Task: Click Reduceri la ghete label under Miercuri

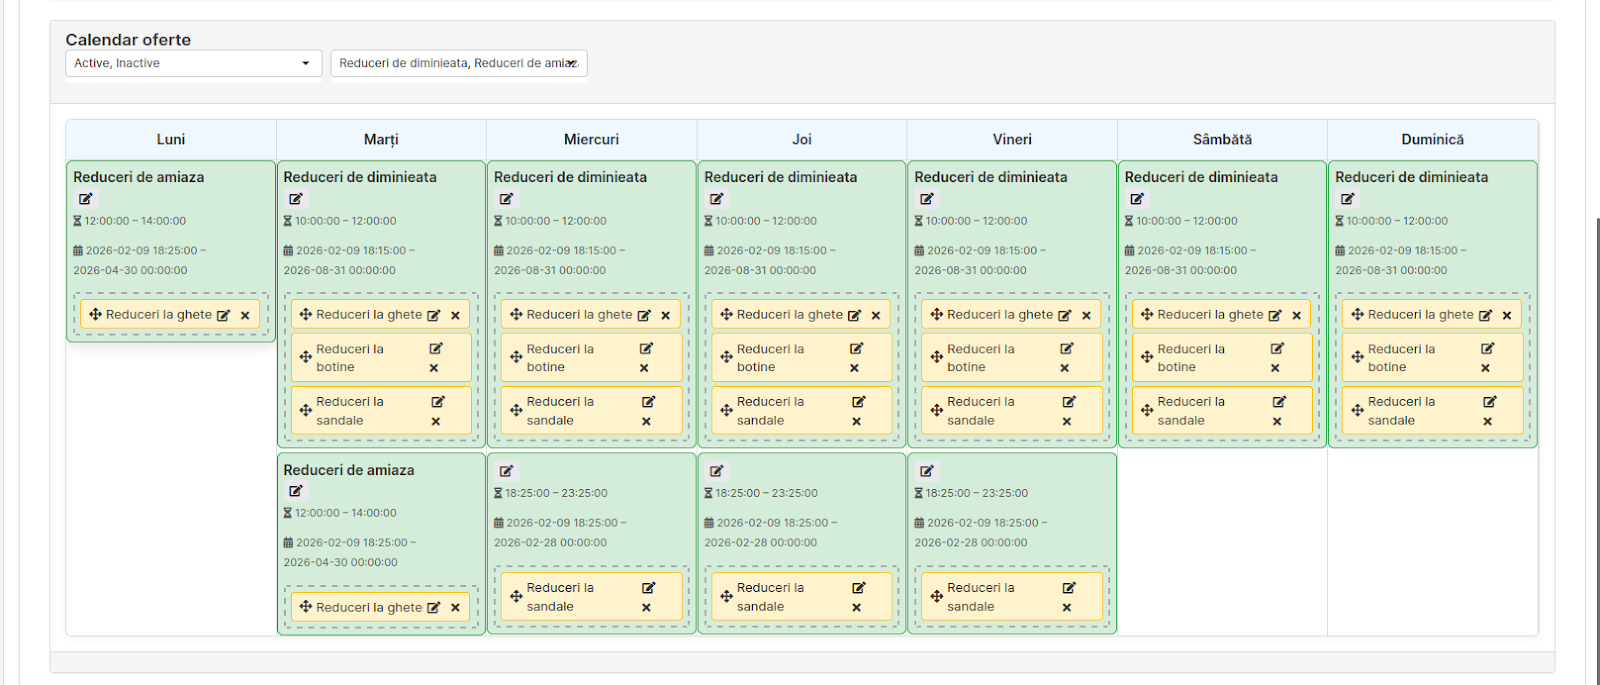Action: click(x=579, y=314)
